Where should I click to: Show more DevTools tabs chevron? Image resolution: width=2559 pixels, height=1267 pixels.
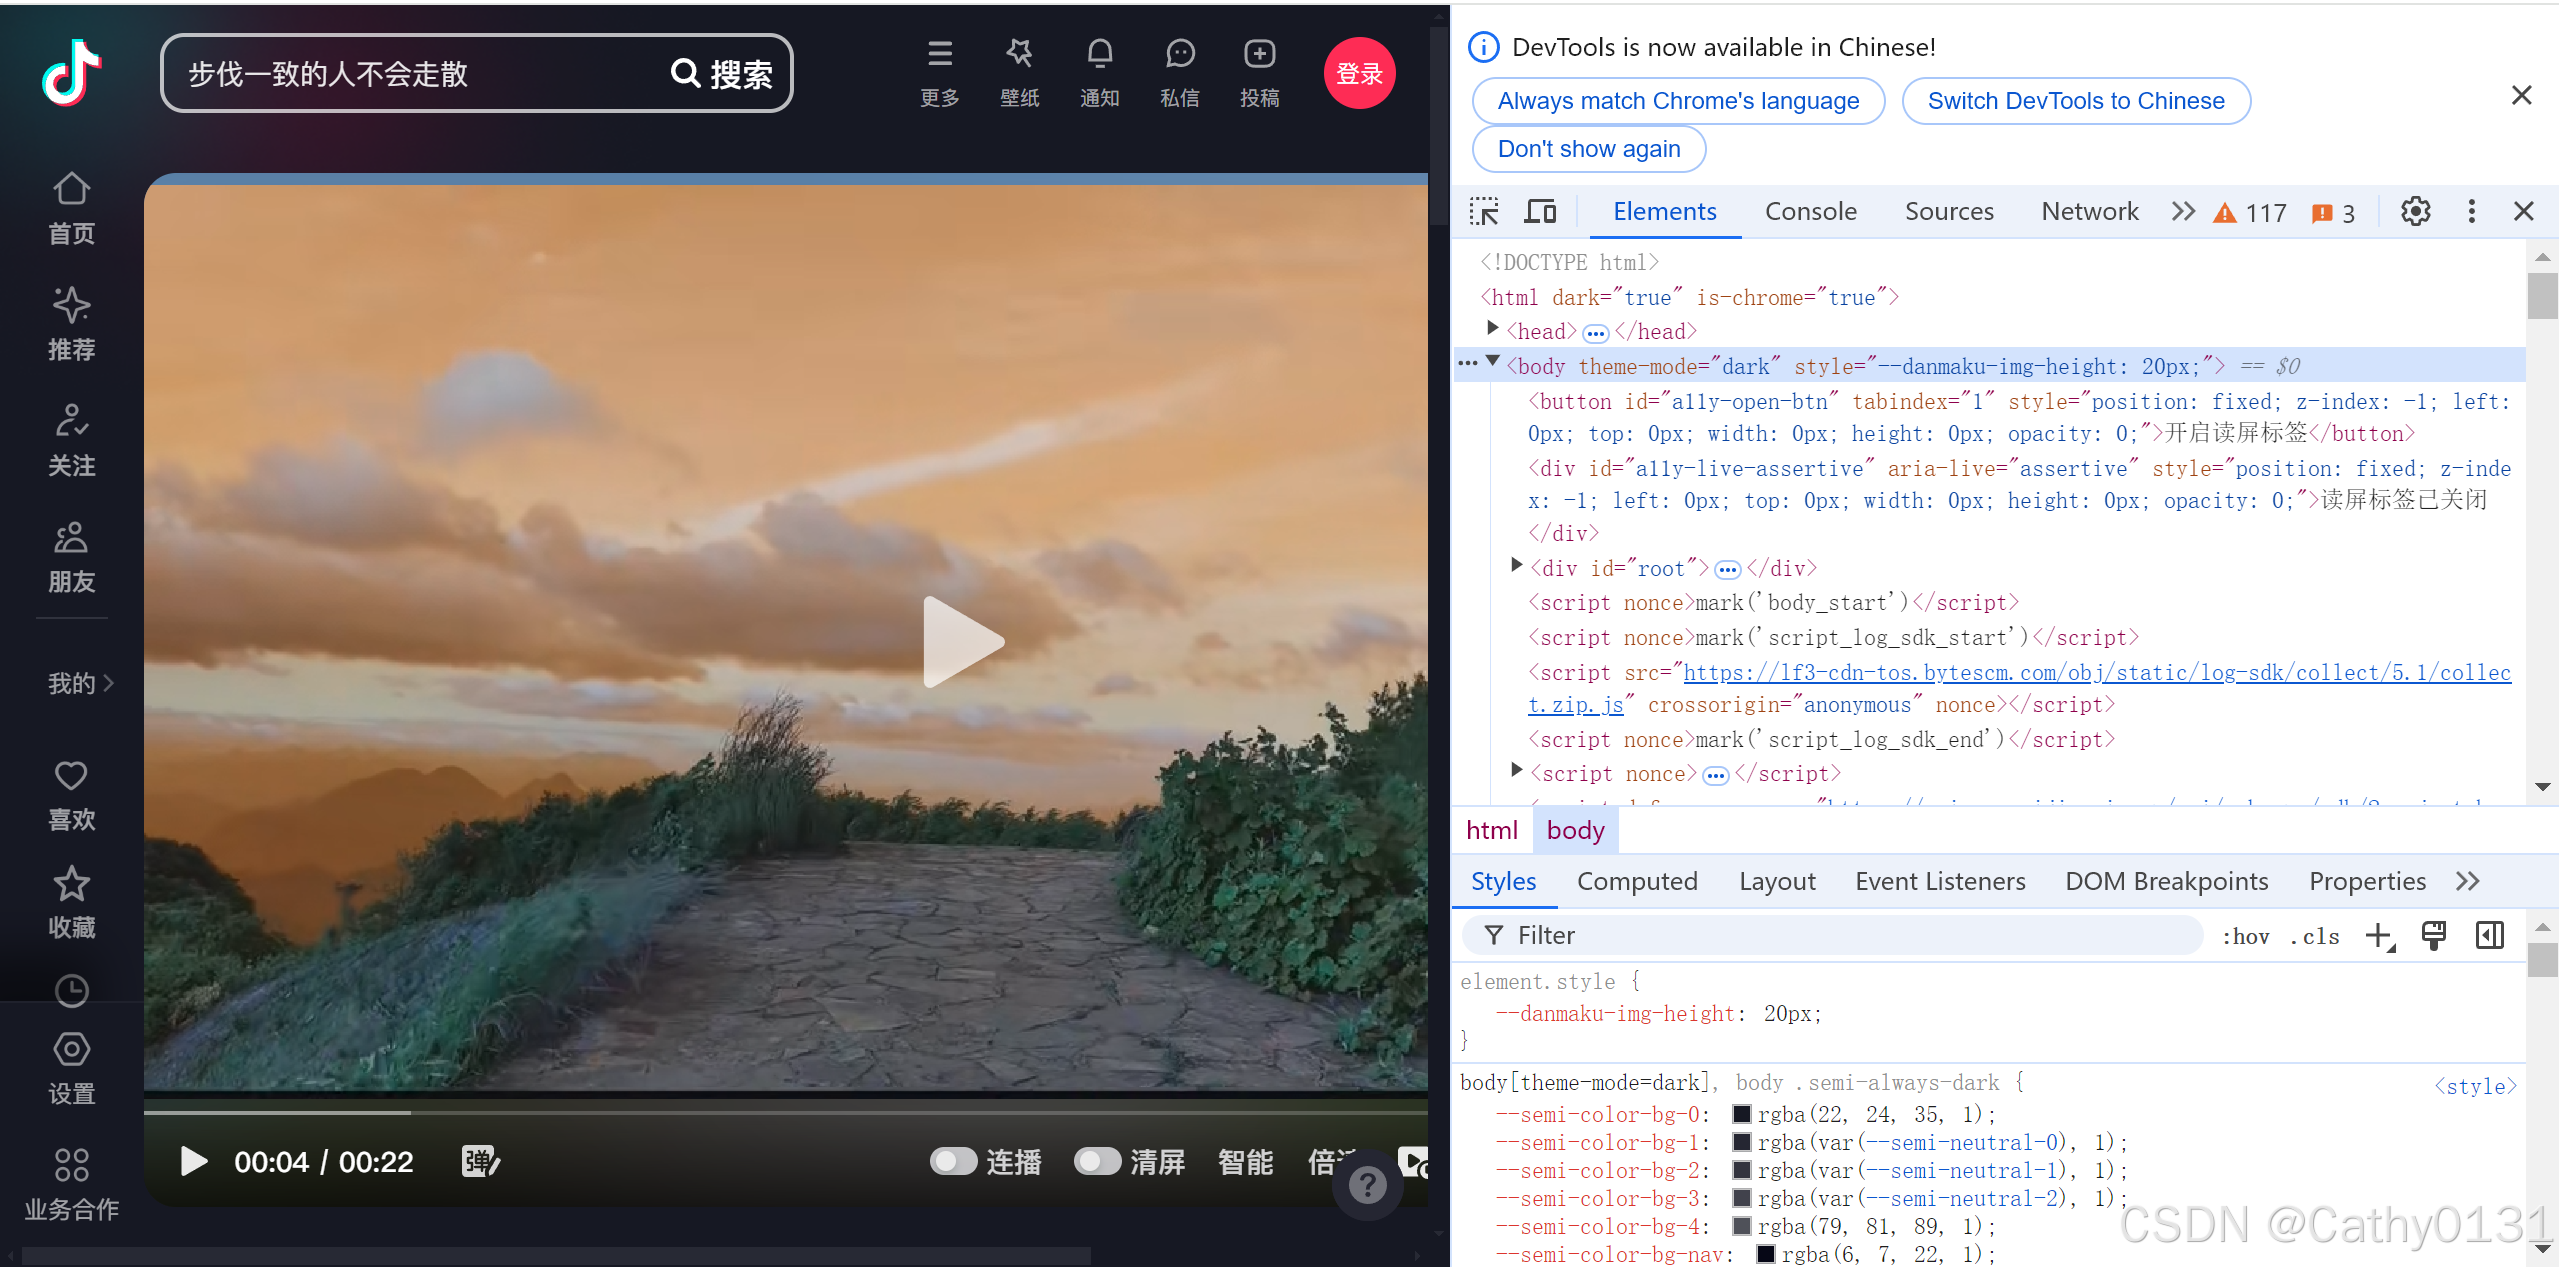(2183, 212)
